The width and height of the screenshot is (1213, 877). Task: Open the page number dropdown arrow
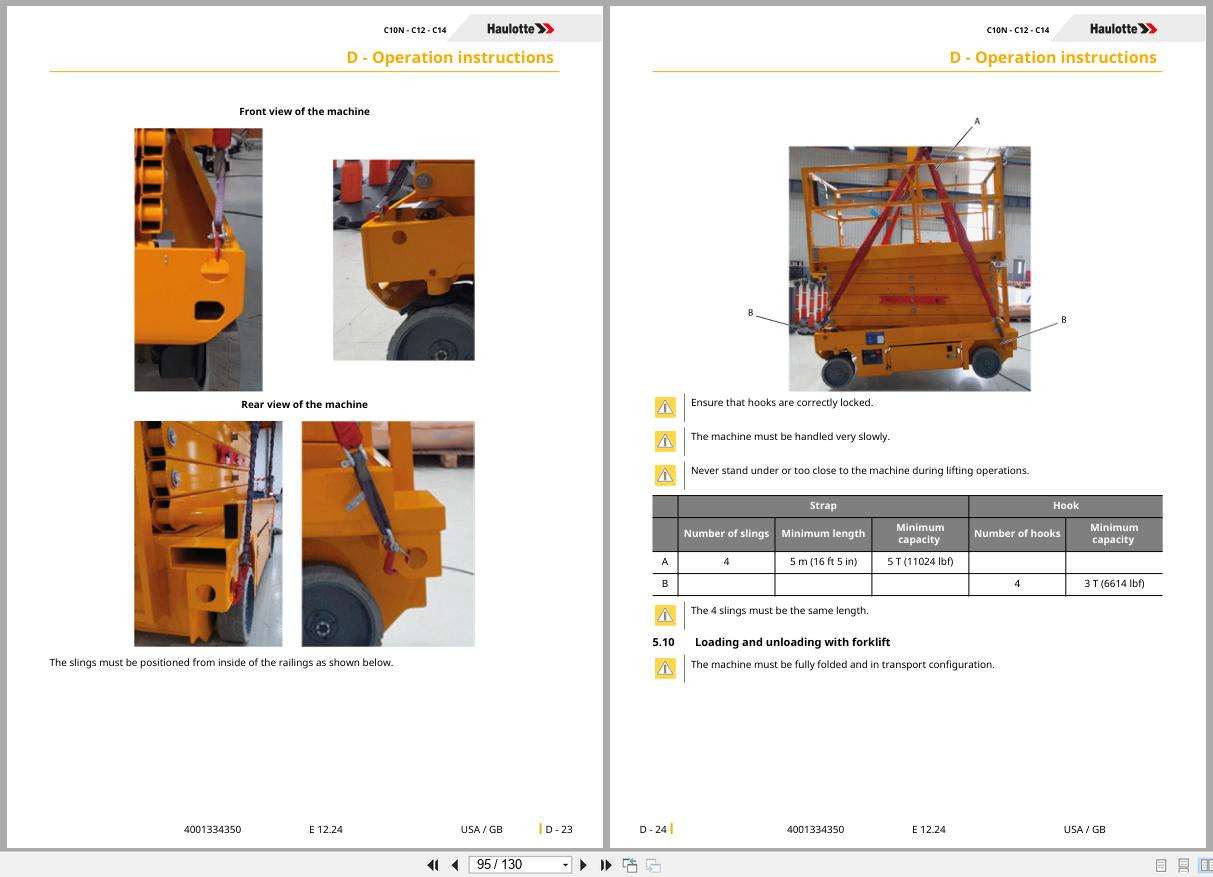[566, 865]
